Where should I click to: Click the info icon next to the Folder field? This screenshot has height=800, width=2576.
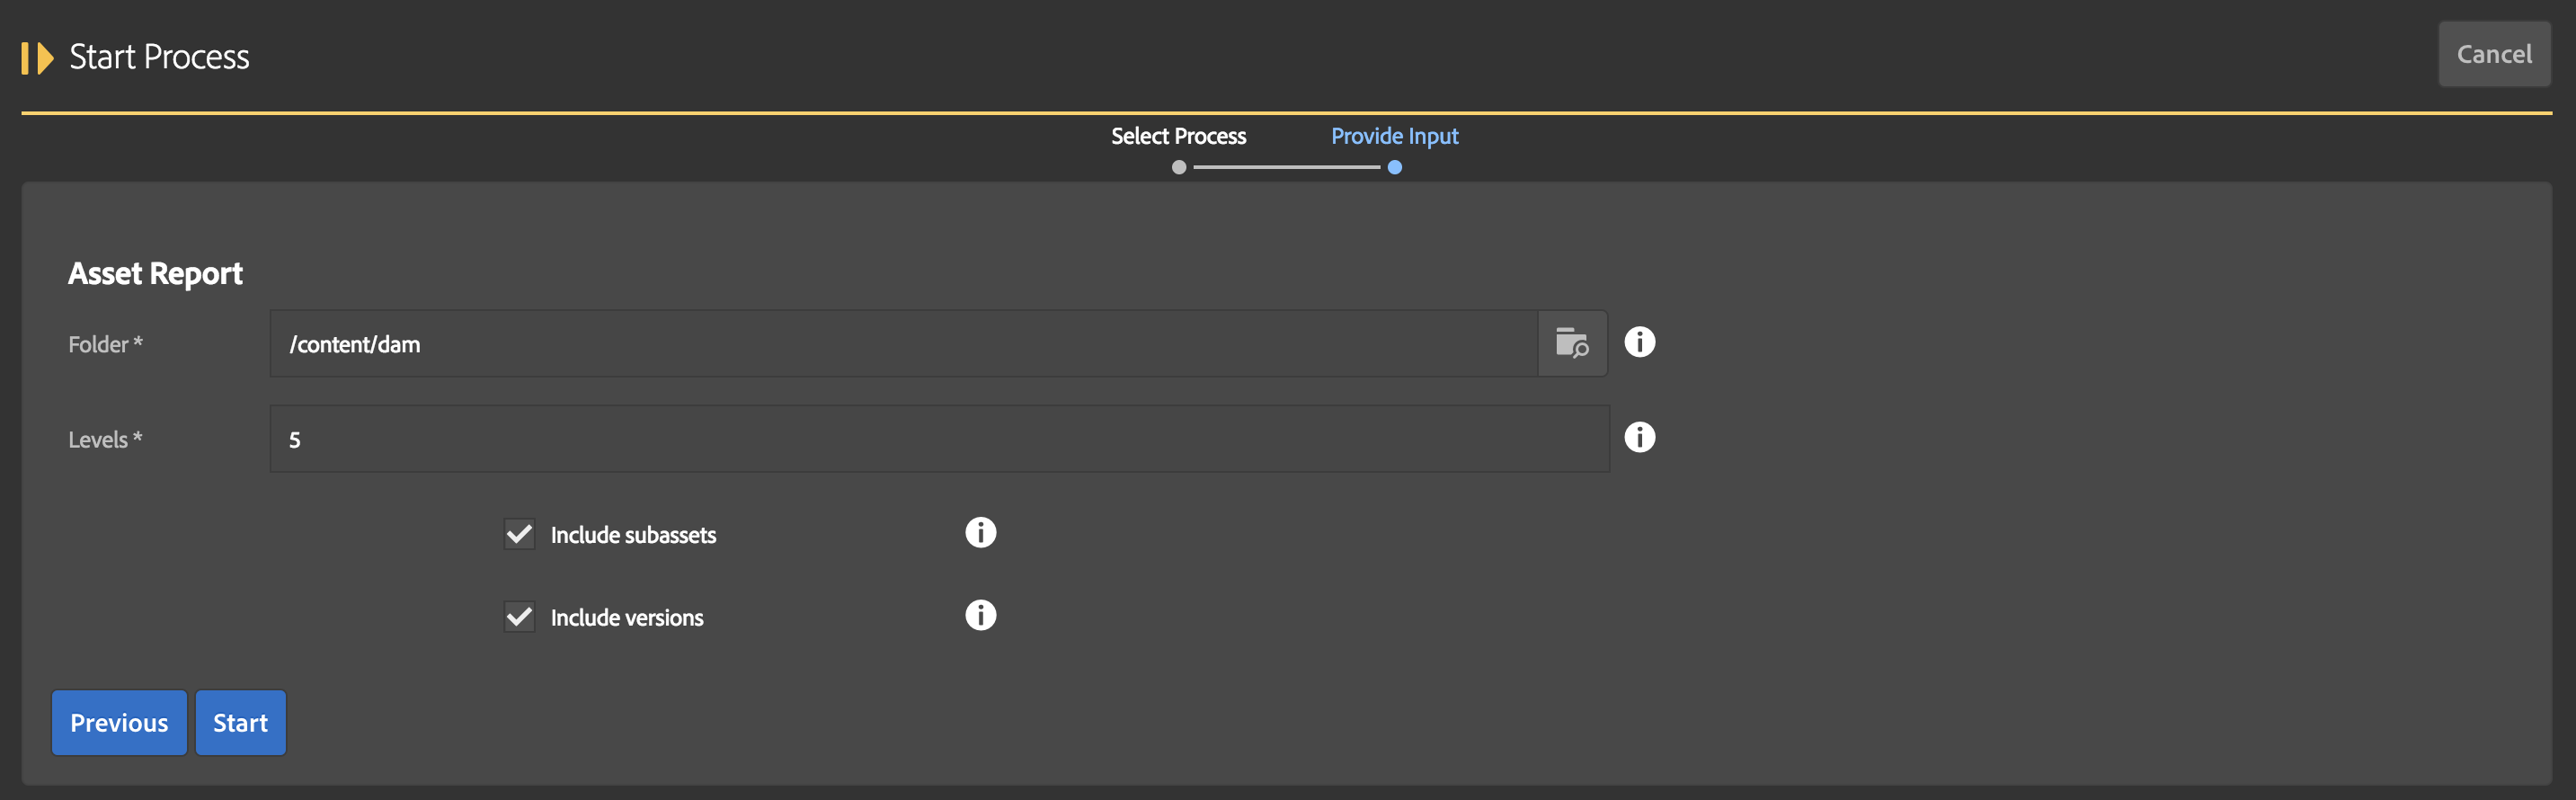coord(1640,342)
